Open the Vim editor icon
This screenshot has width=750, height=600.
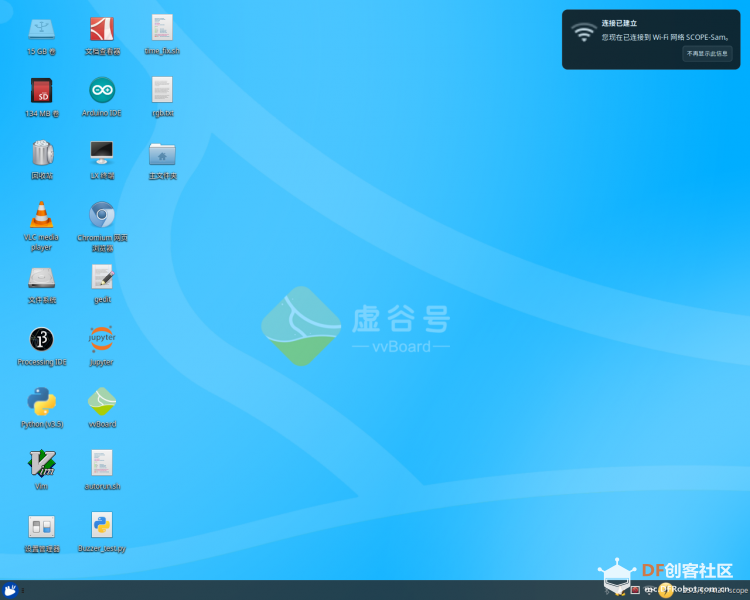42,463
